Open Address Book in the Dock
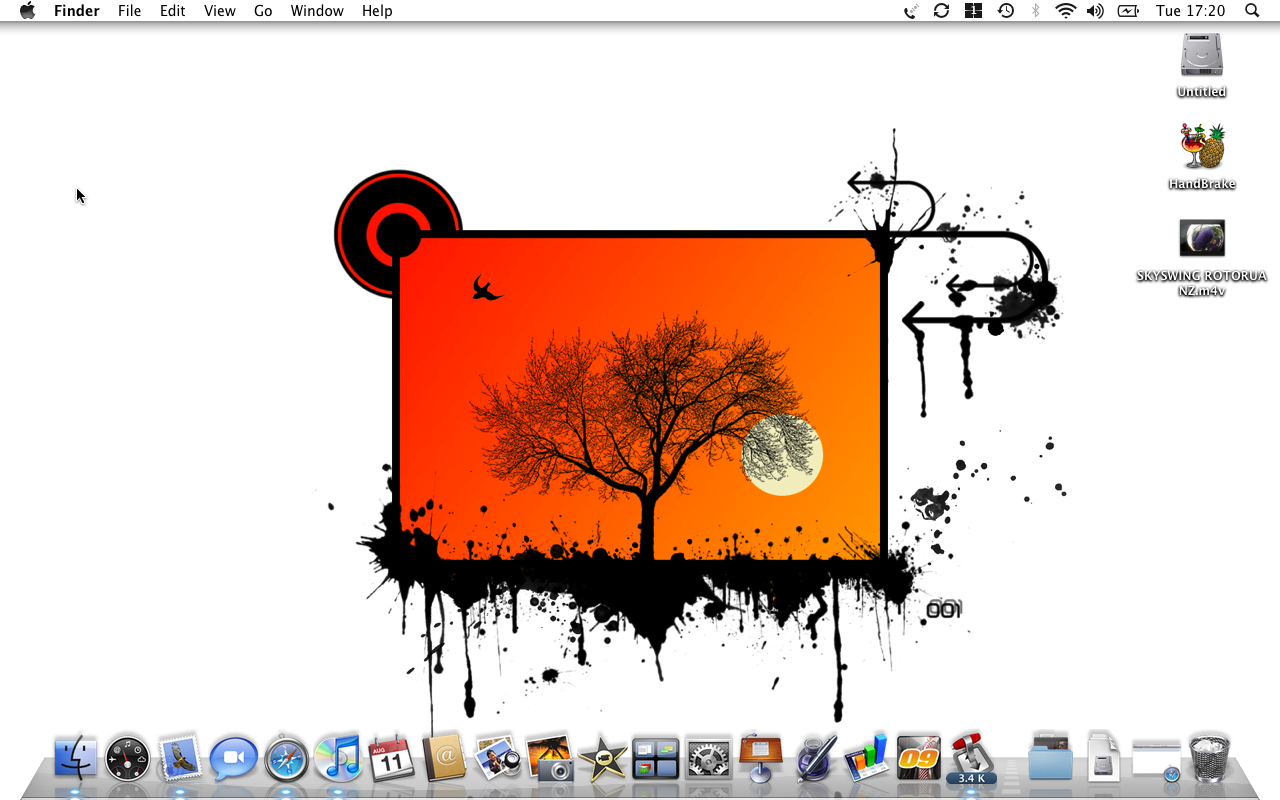Screen dimensions: 1280x800 444,758
